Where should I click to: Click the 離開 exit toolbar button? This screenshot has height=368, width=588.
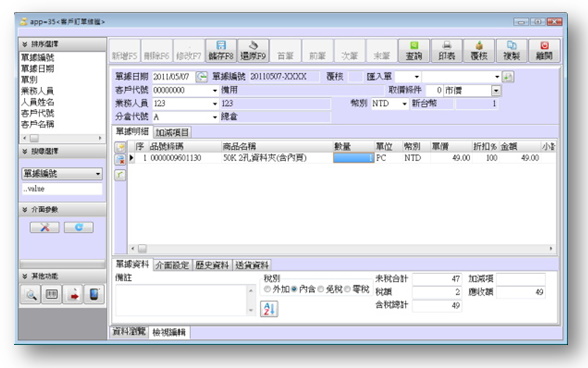click(x=544, y=50)
